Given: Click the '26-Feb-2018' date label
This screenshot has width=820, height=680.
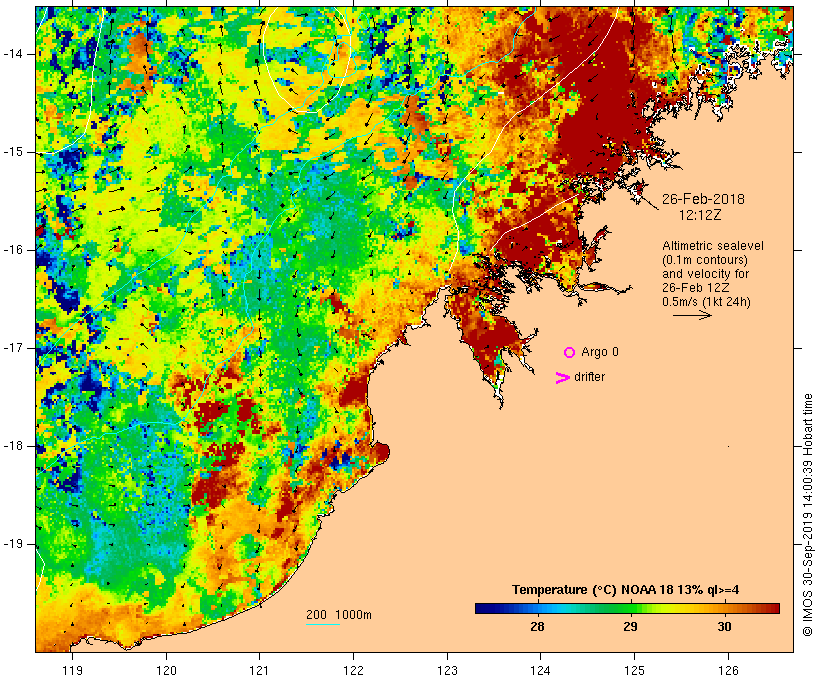Looking at the screenshot, I should [x=703, y=199].
